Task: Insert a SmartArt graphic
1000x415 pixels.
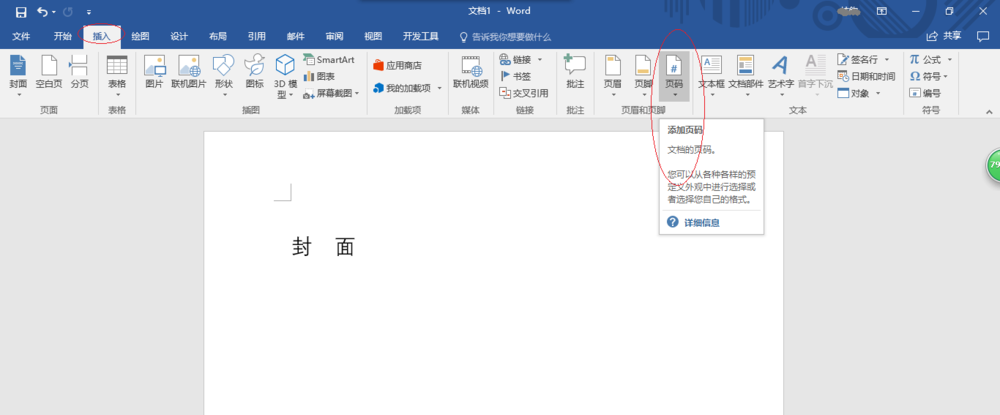Action: [x=328, y=60]
